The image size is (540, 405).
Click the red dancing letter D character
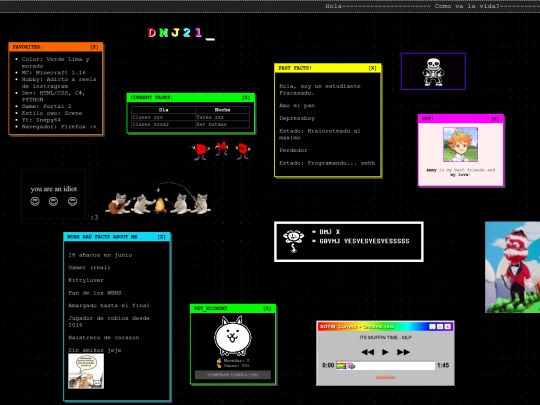201,152
